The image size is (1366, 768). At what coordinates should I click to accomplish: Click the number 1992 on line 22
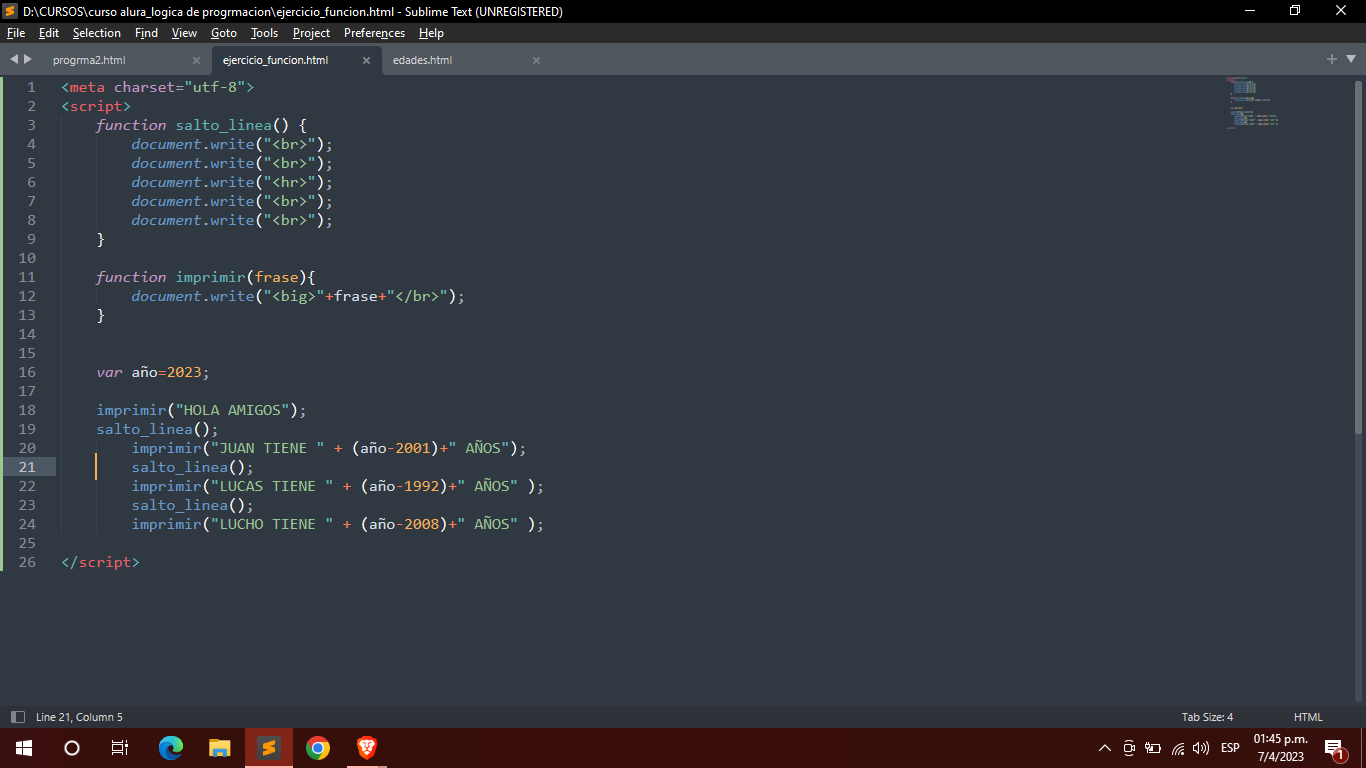(x=422, y=486)
